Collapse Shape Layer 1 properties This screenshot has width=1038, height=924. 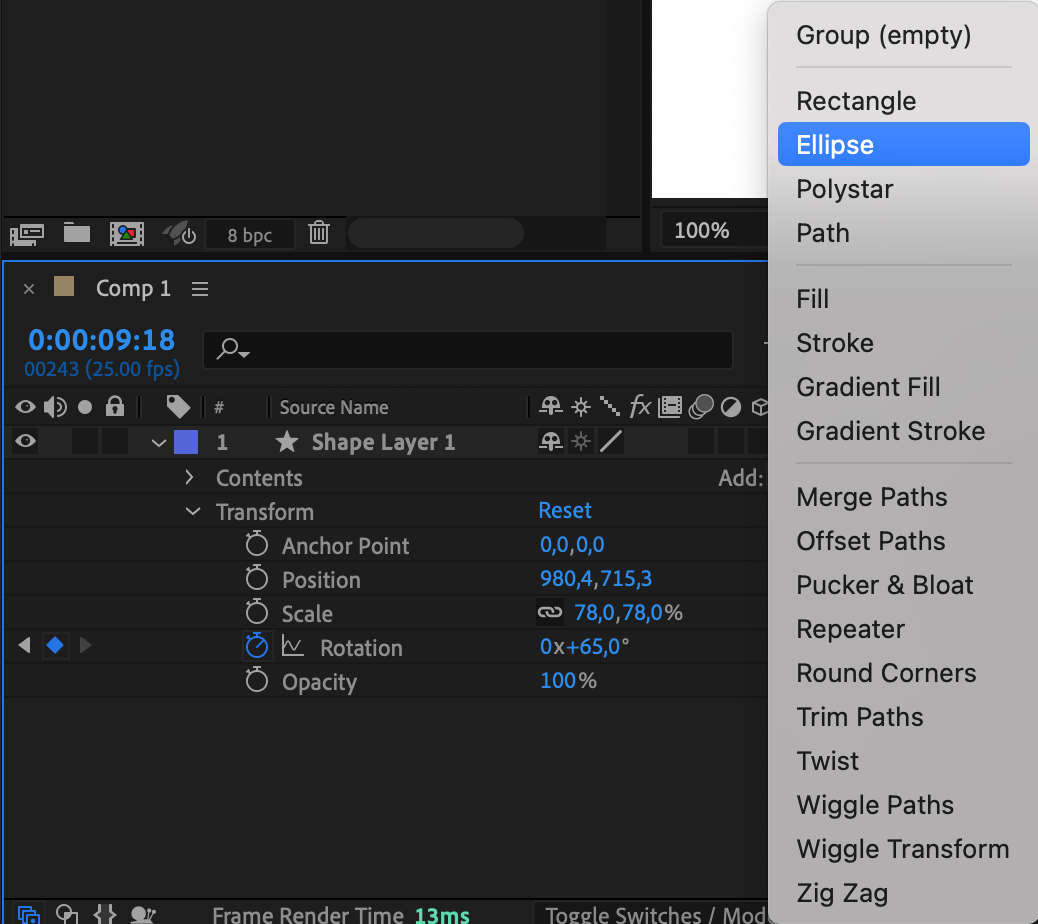tap(158, 443)
